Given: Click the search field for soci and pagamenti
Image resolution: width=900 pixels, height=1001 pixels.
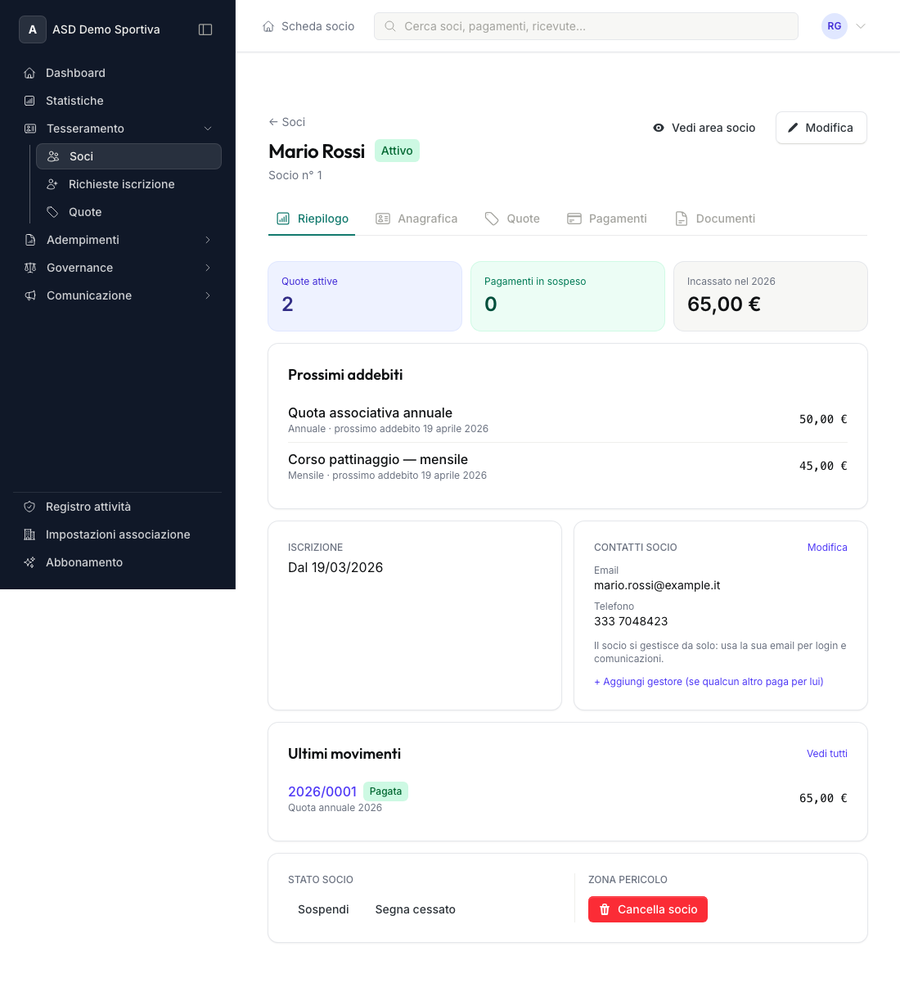Looking at the screenshot, I should pos(586,27).
